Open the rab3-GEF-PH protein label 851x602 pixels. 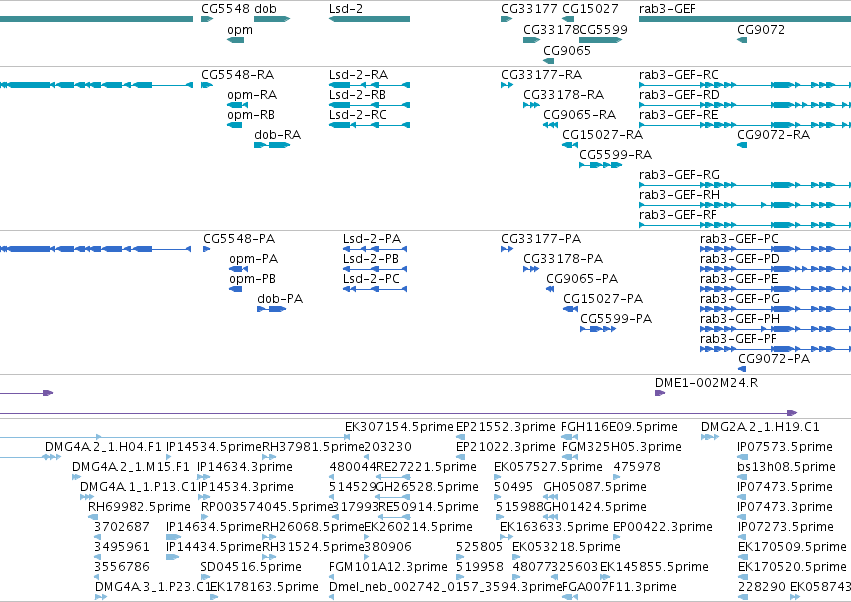(x=740, y=319)
